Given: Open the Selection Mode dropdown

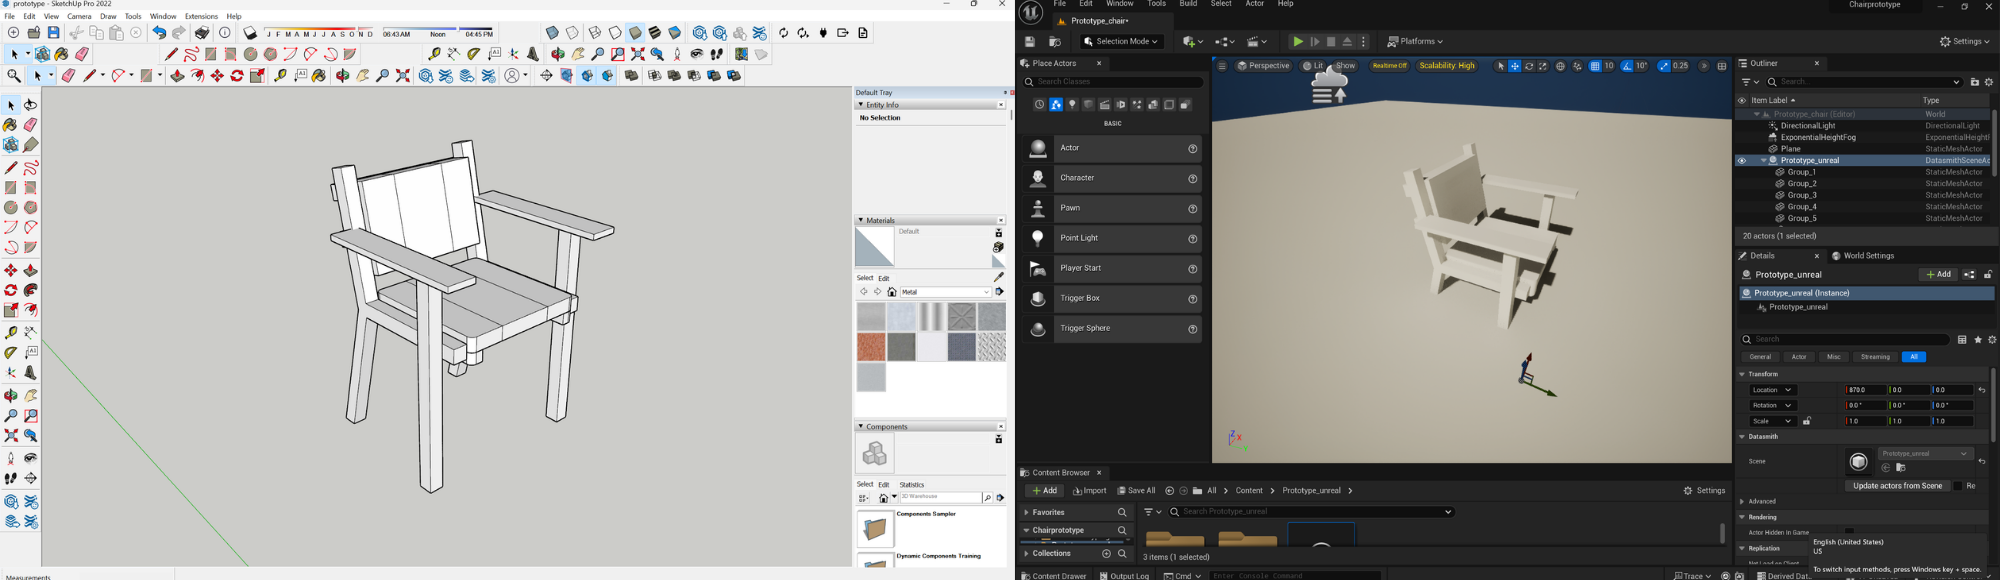Looking at the screenshot, I should click(1121, 42).
